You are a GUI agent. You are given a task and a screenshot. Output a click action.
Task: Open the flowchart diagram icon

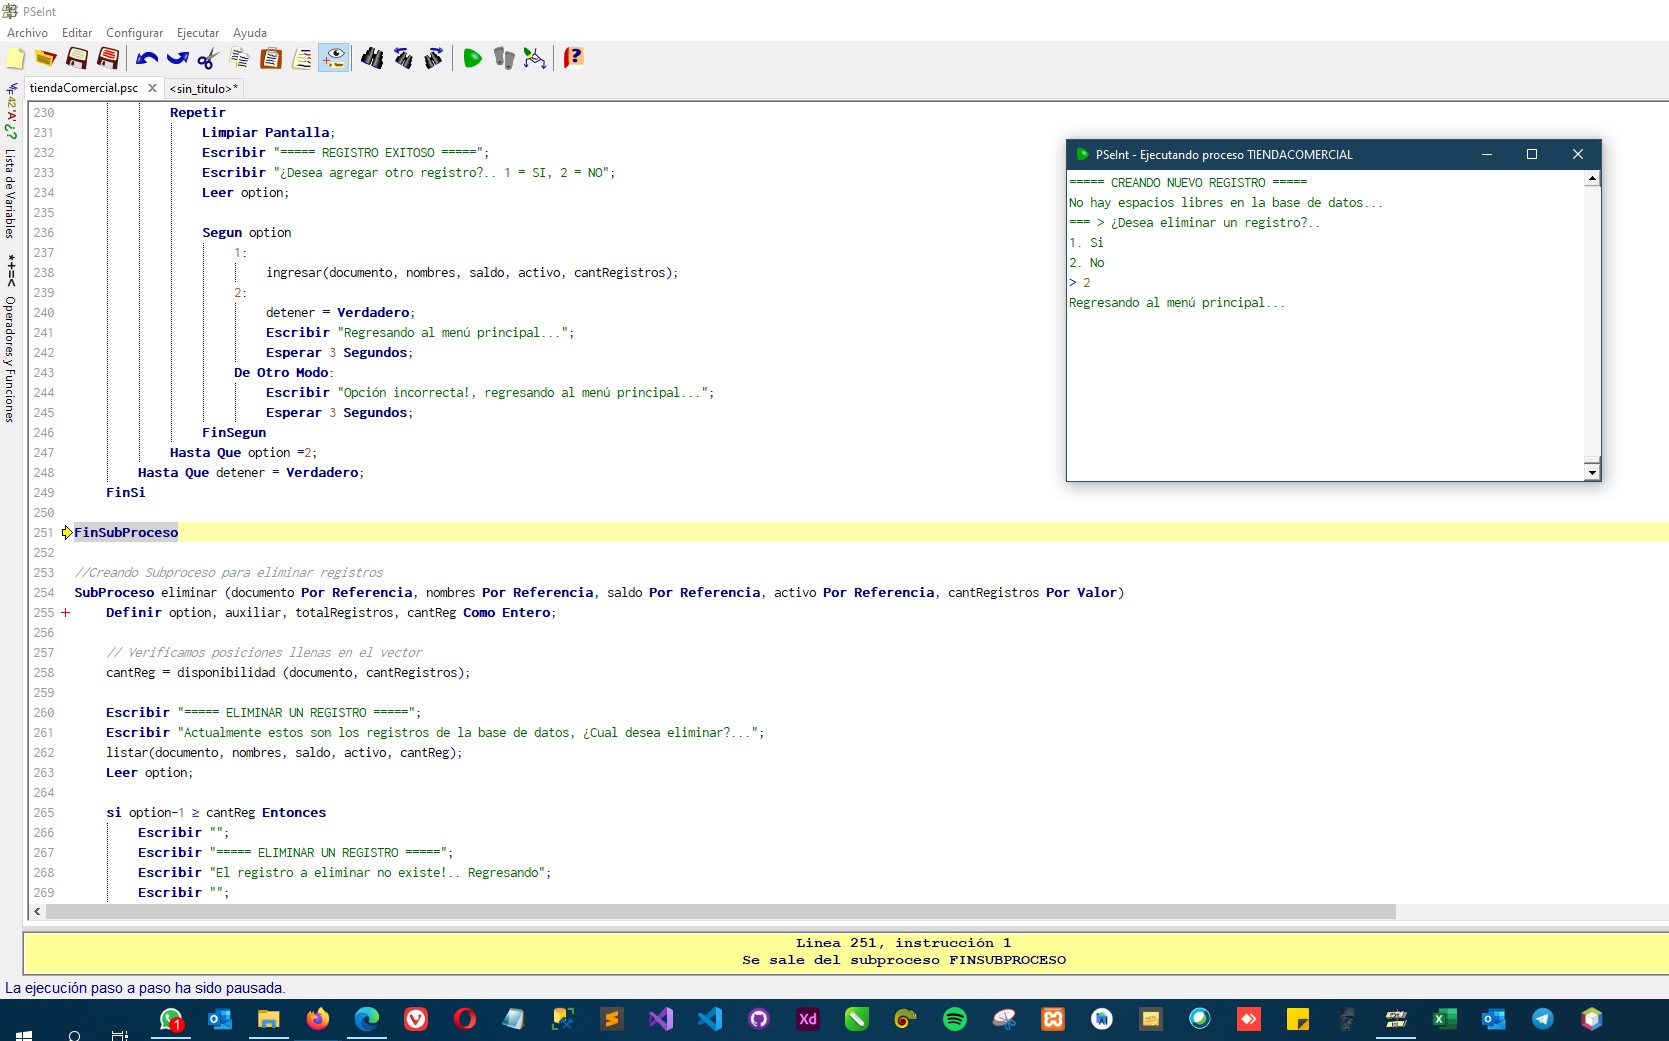[x=535, y=58]
